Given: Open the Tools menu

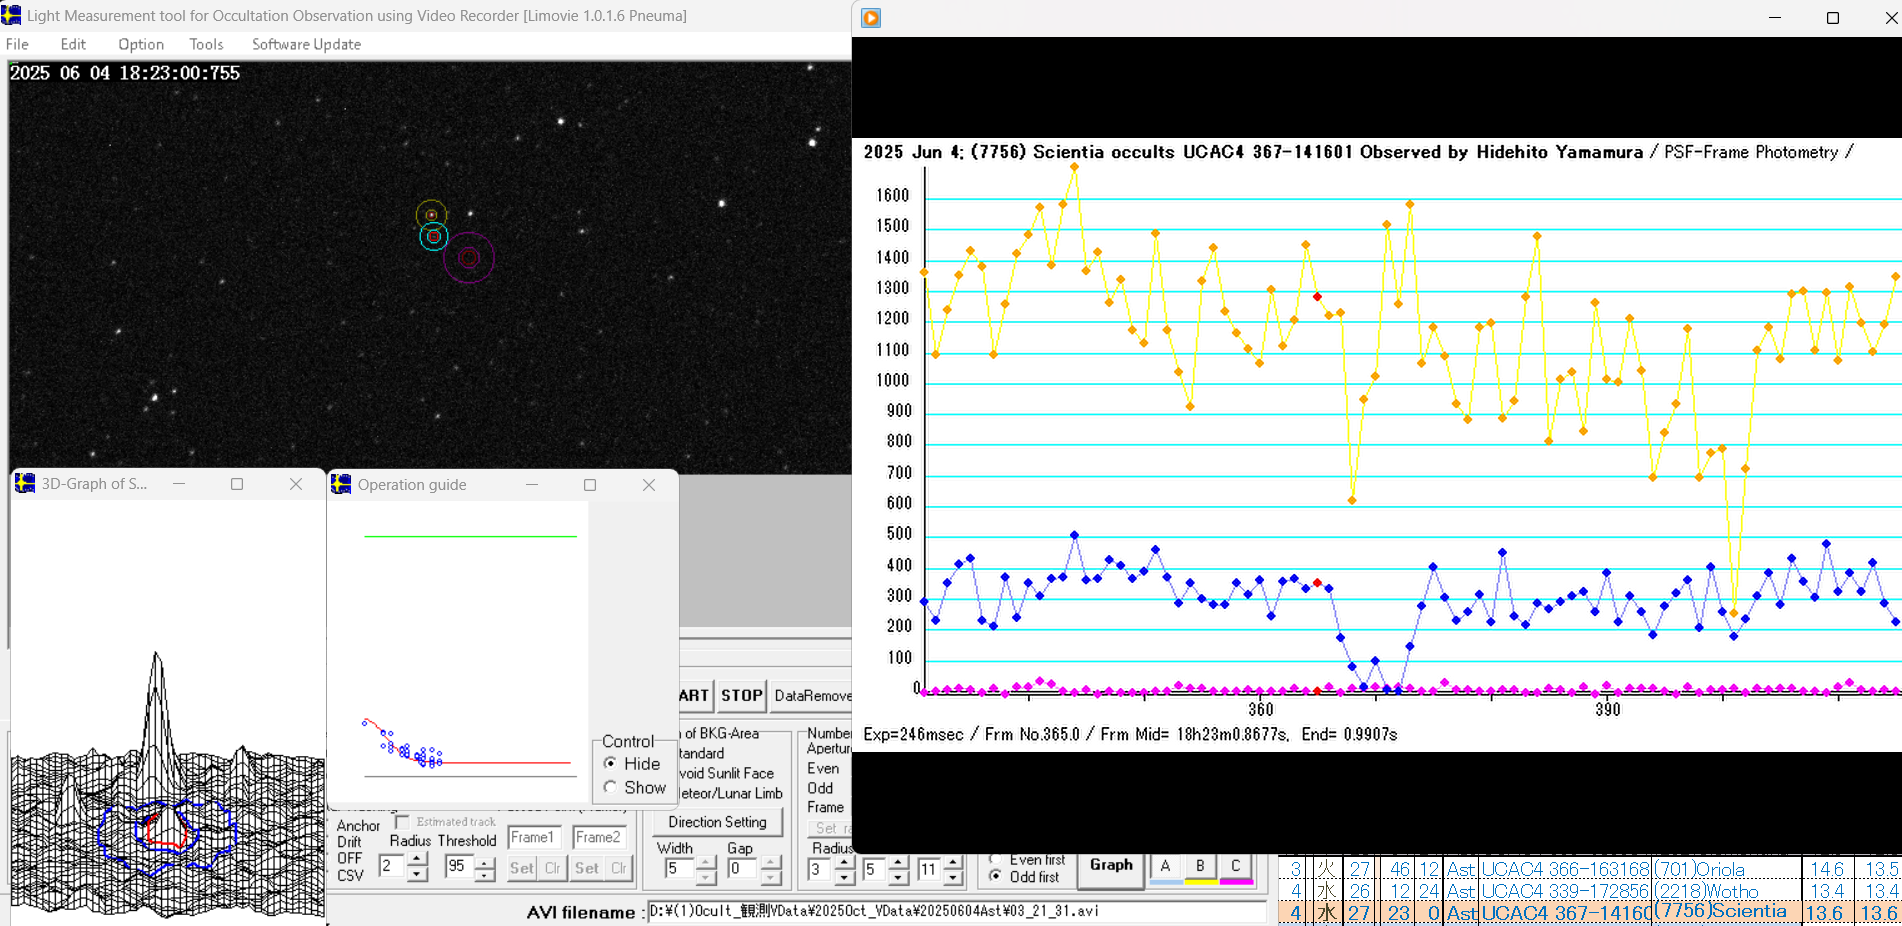Looking at the screenshot, I should coord(206,44).
